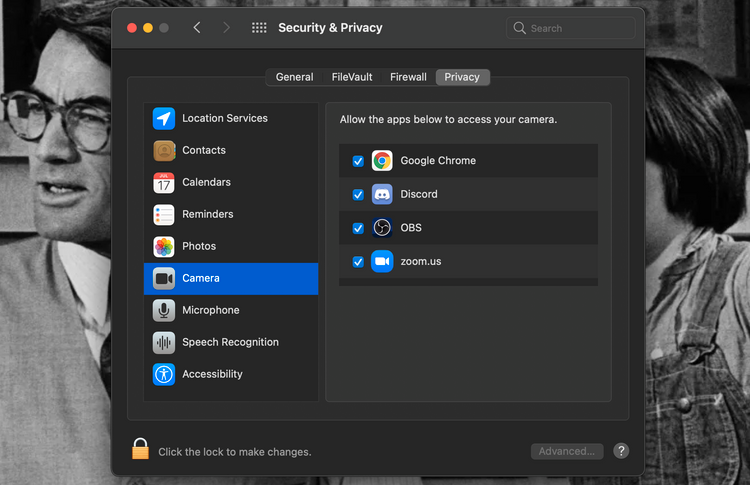The image size is (750, 485).
Task: Click the Reminders list icon
Action: pyautogui.click(x=164, y=214)
